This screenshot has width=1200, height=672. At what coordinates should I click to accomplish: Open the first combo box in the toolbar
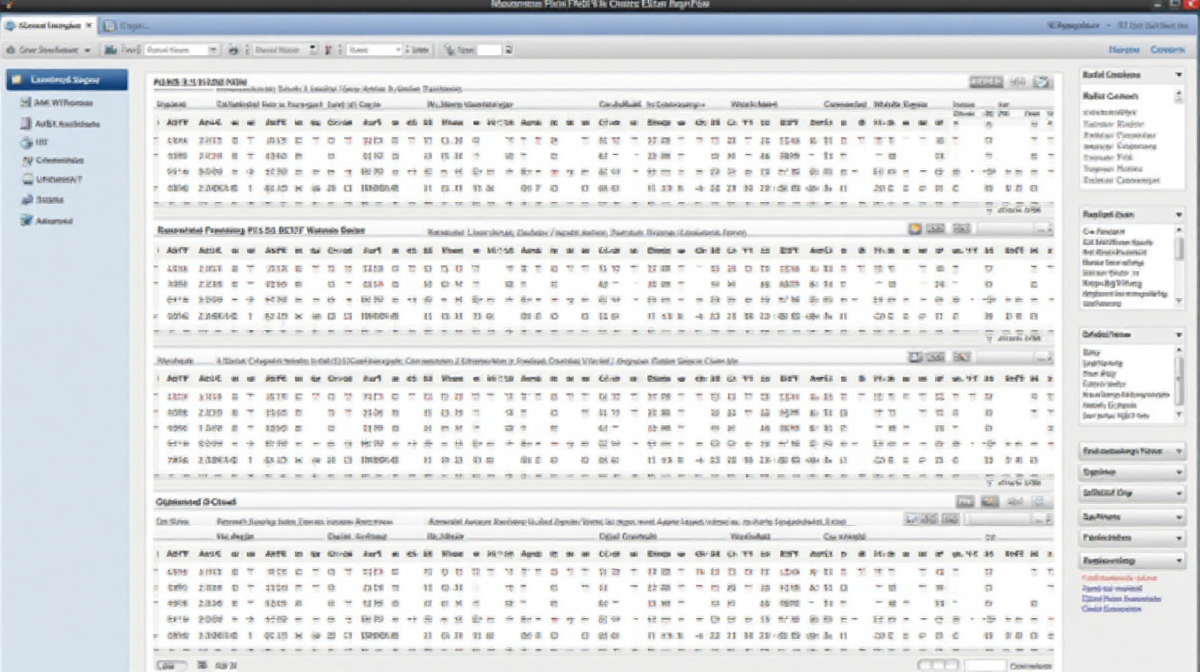(x=181, y=49)
